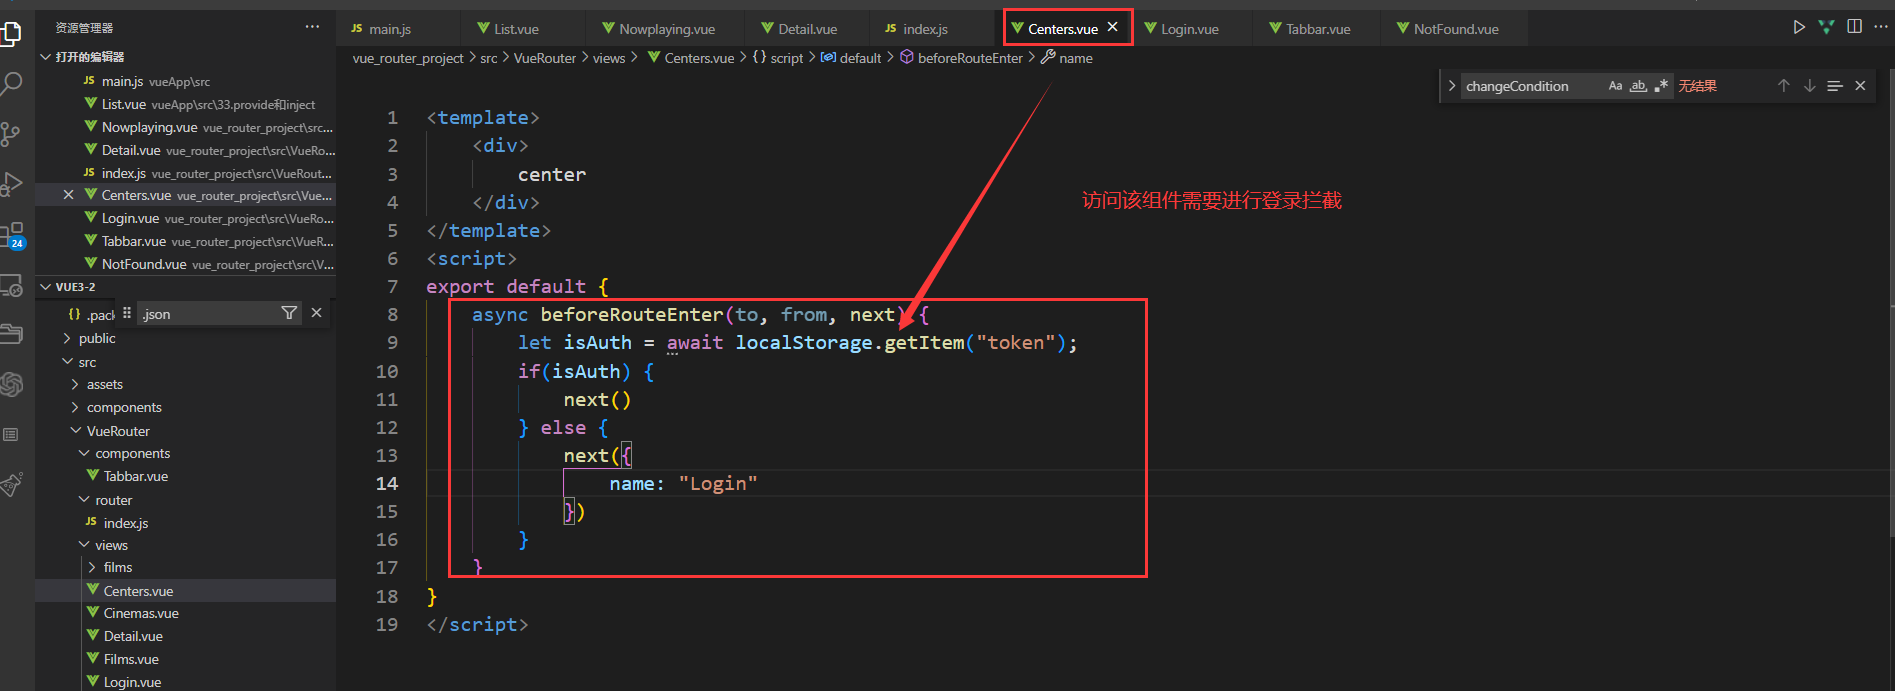Switch to the index.js tab

click(925, 29)
